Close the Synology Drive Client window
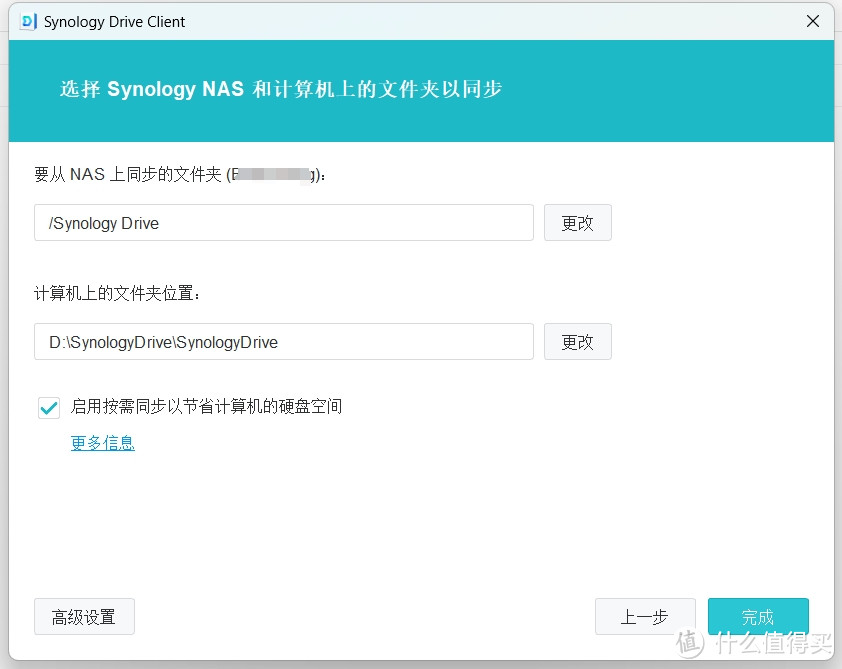Viewport: 842px width, 669px height. coord(813,21)
